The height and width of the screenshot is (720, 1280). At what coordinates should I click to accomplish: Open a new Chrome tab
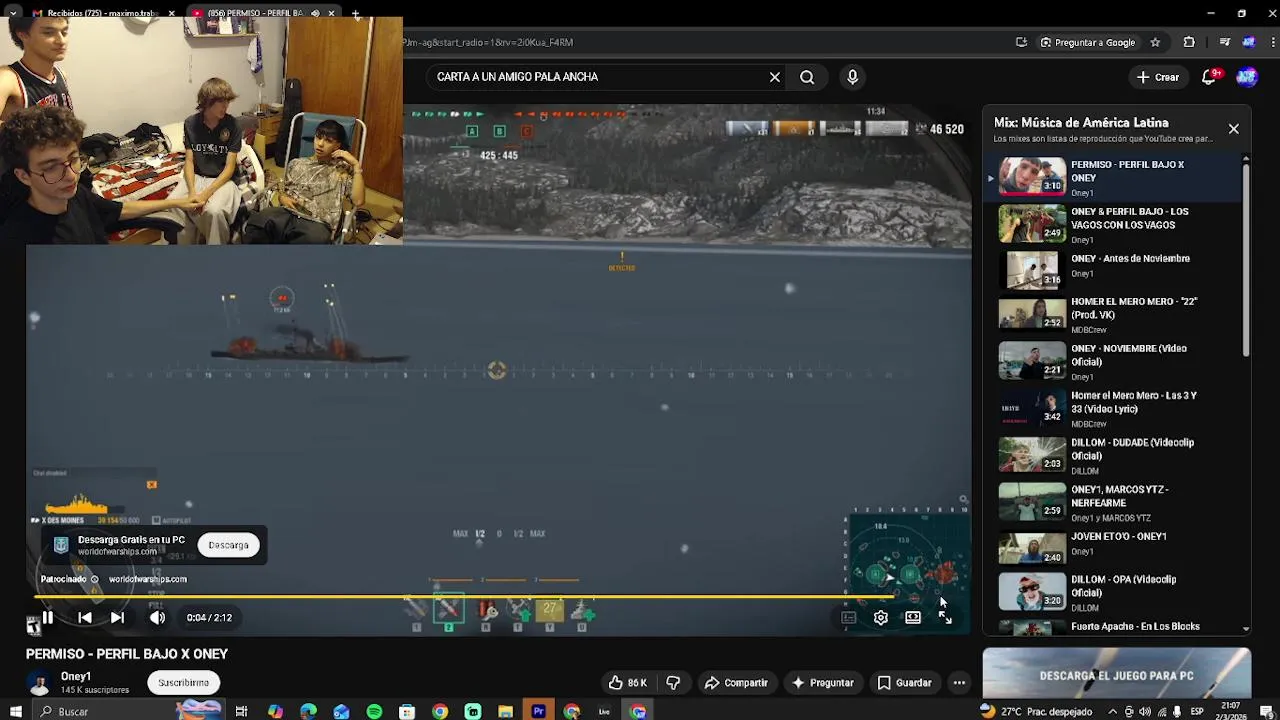(355, 13)
